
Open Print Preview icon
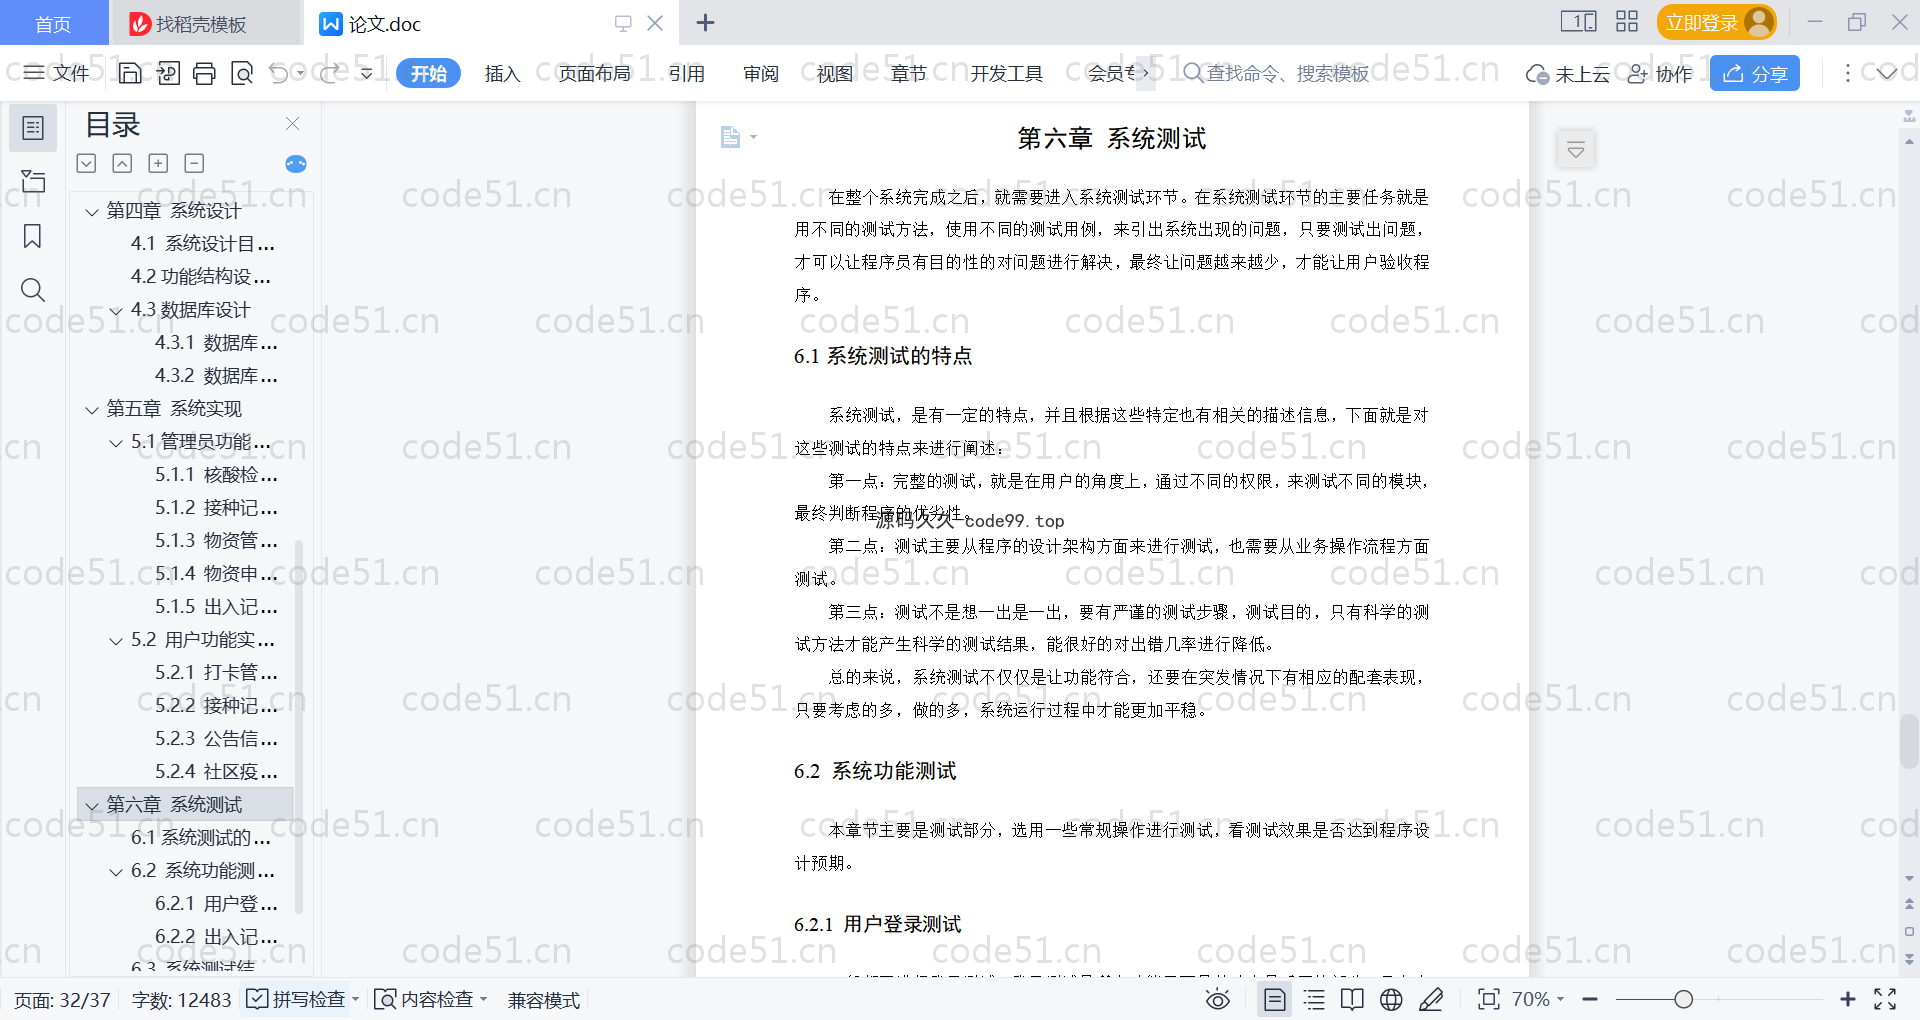point(241,73)
